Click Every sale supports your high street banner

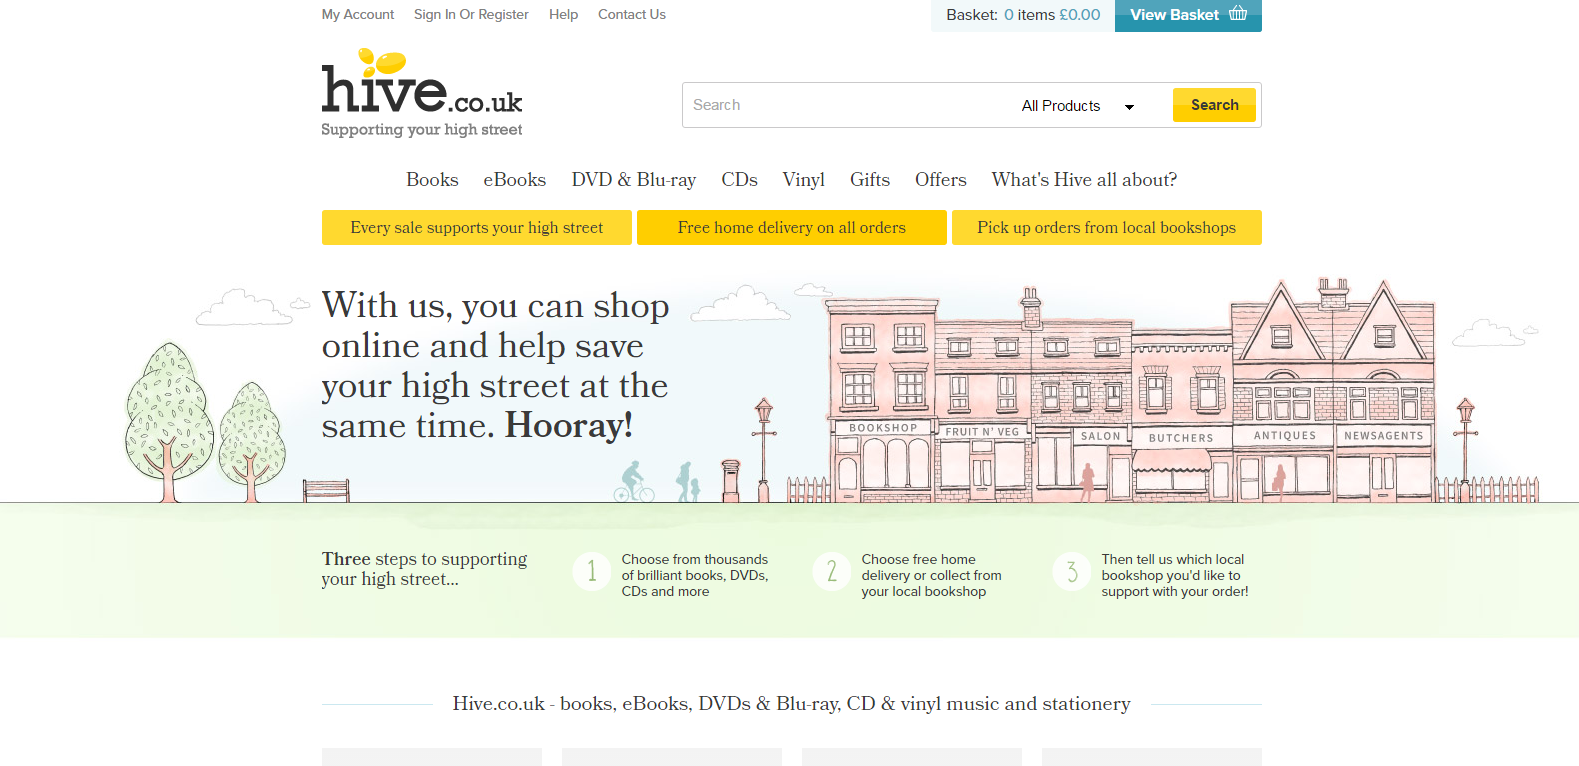tap(477, 227)
